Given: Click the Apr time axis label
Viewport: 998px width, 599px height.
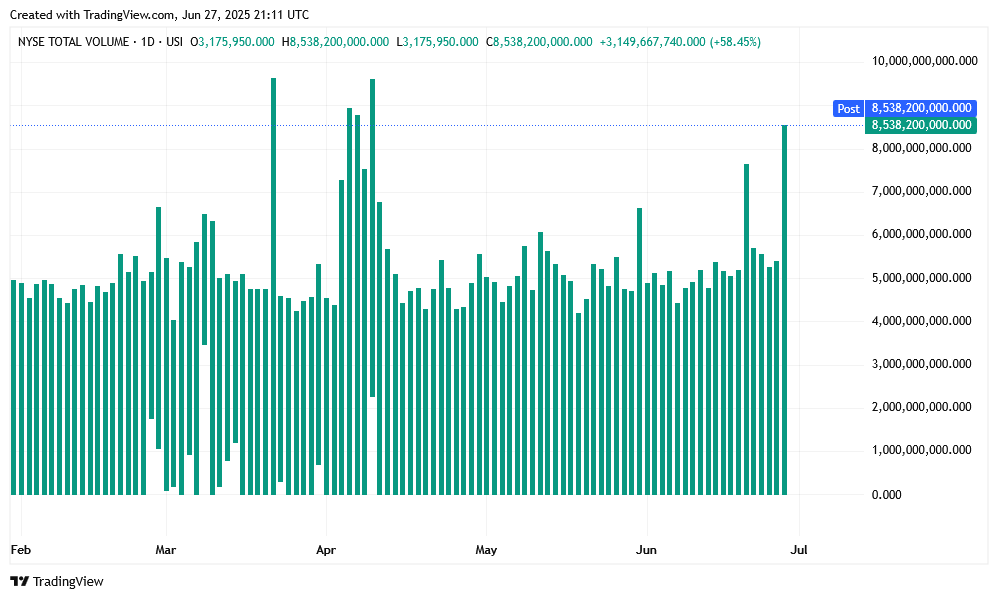Looking at the screenshot, I should 326,550.
